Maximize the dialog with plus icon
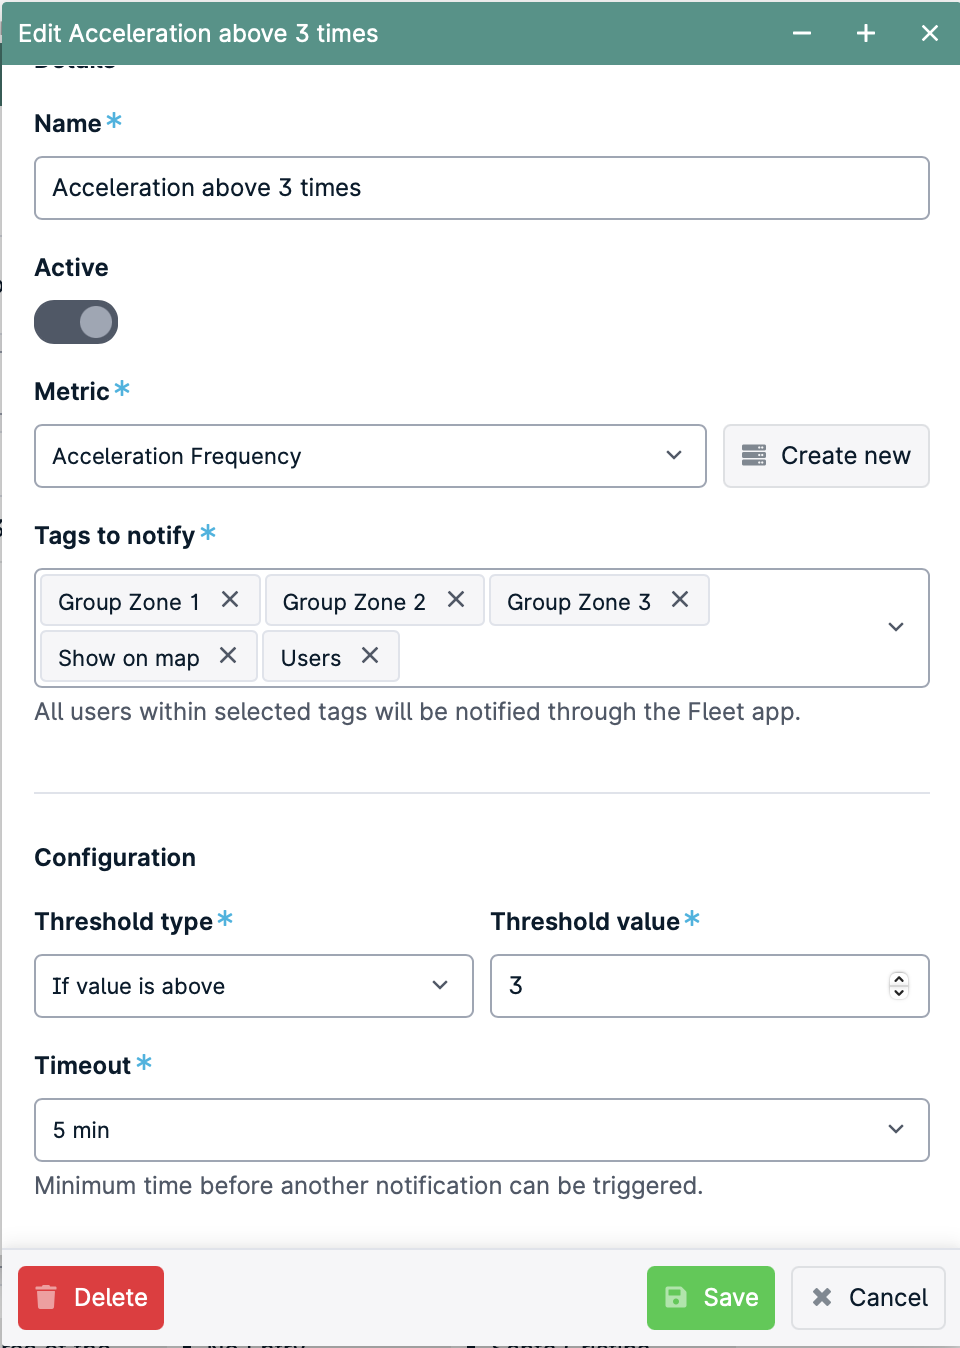 (866, 33)
